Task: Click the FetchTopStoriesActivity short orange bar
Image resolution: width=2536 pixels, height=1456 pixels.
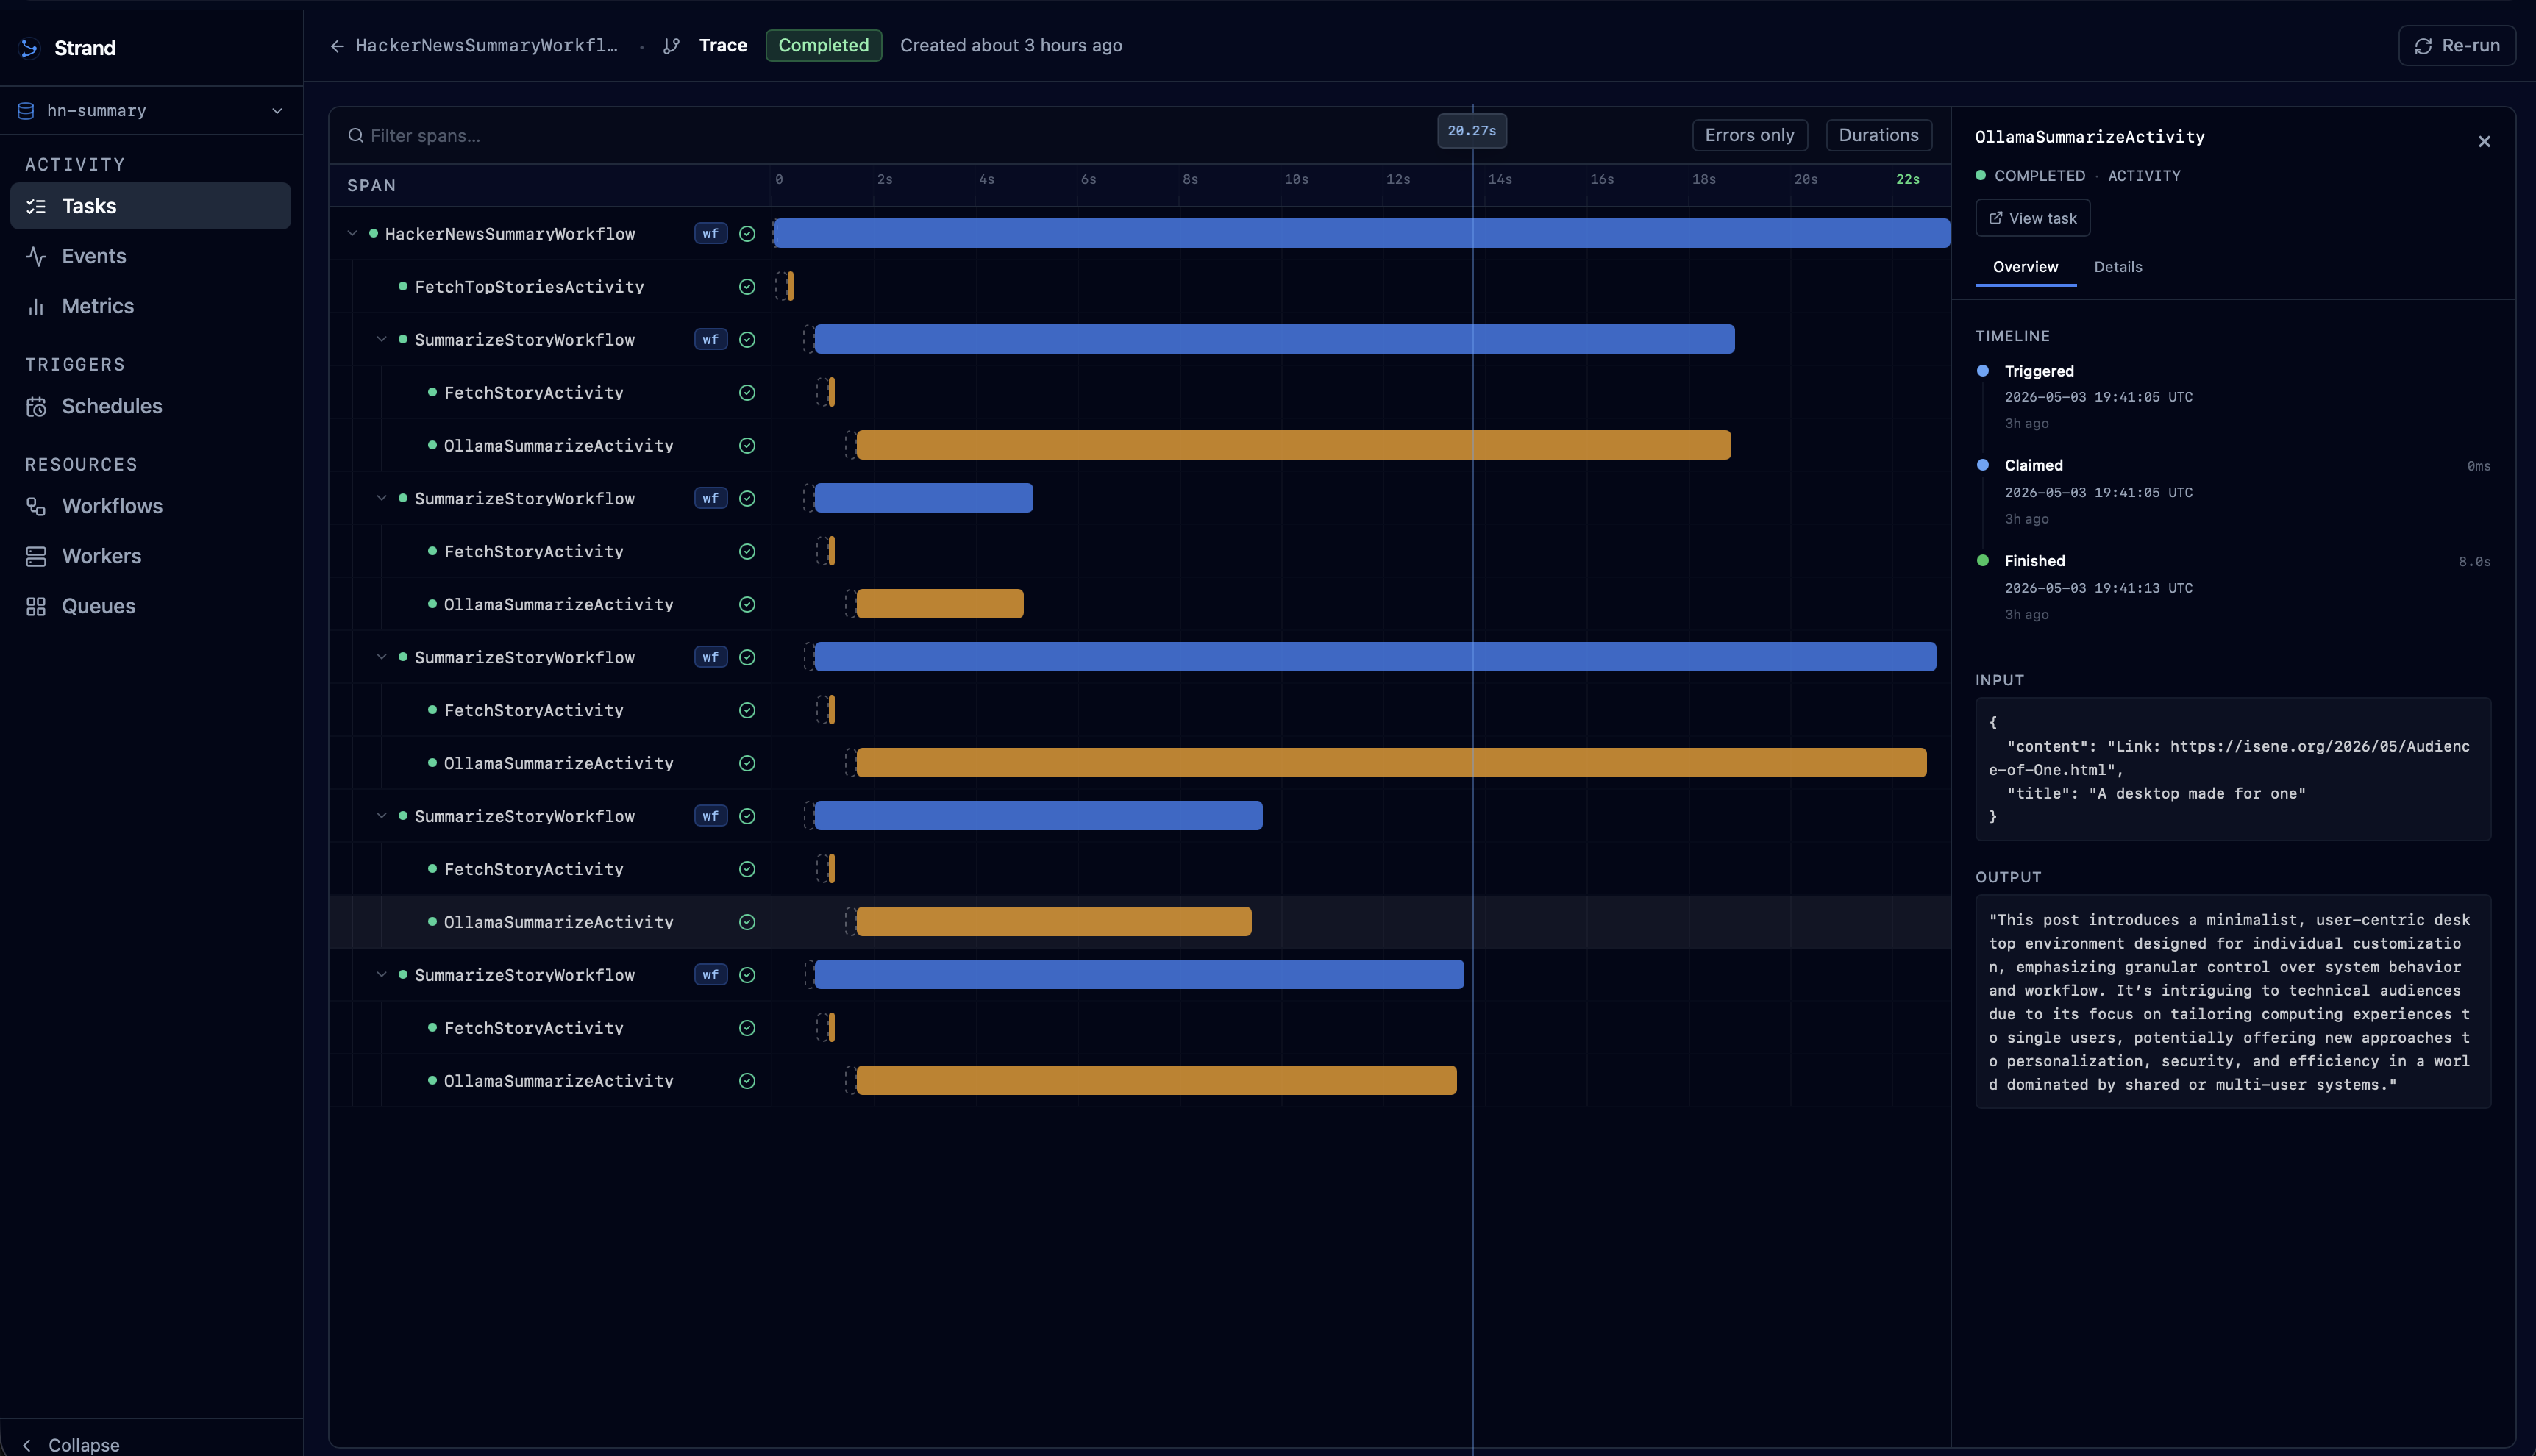Action: 790,286
